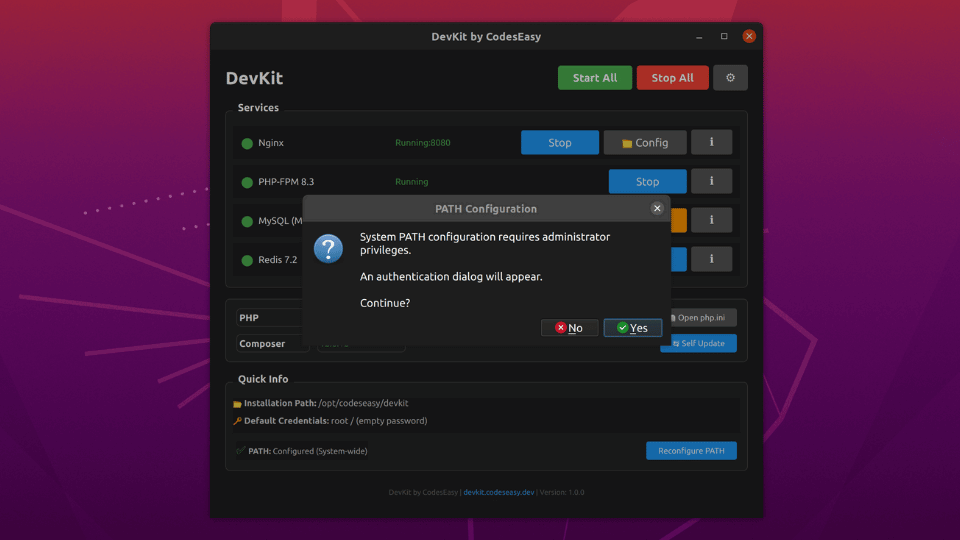Click the Composer label field
Screen dimensions: 960x540
click(x=272, y=343)
